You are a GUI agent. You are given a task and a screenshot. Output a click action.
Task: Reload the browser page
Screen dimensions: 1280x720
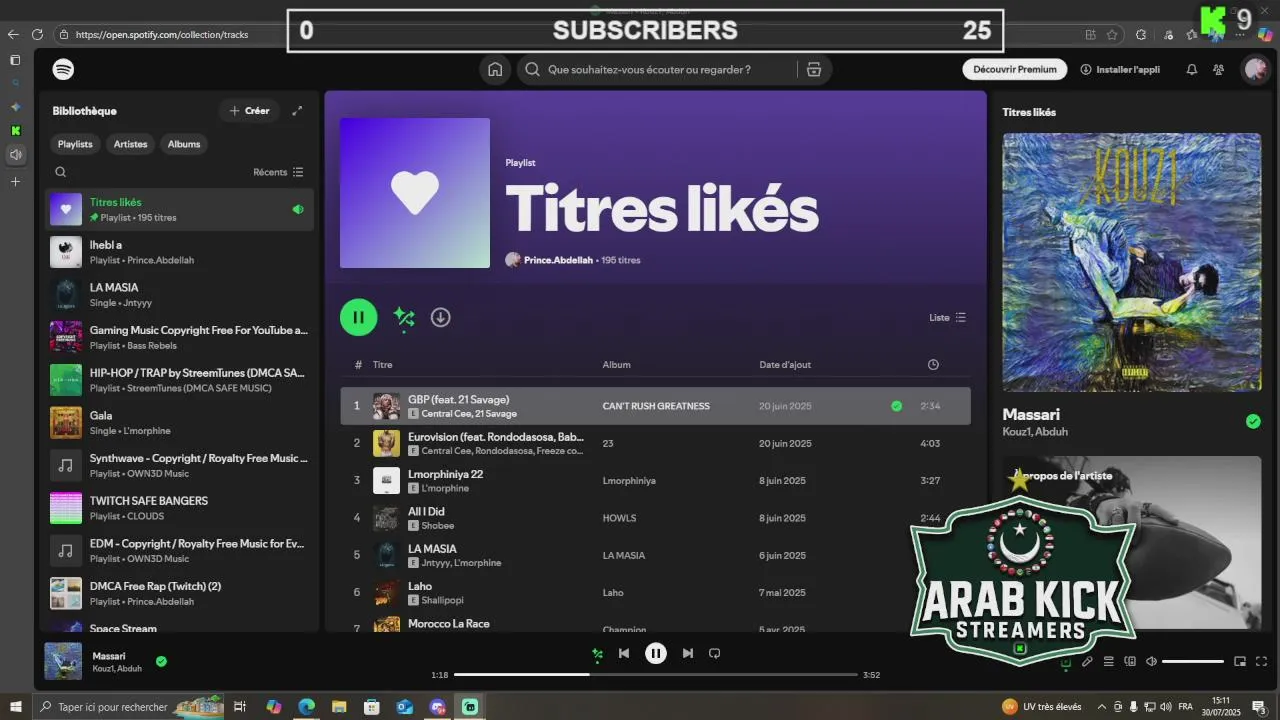click(x=37, y=34)
